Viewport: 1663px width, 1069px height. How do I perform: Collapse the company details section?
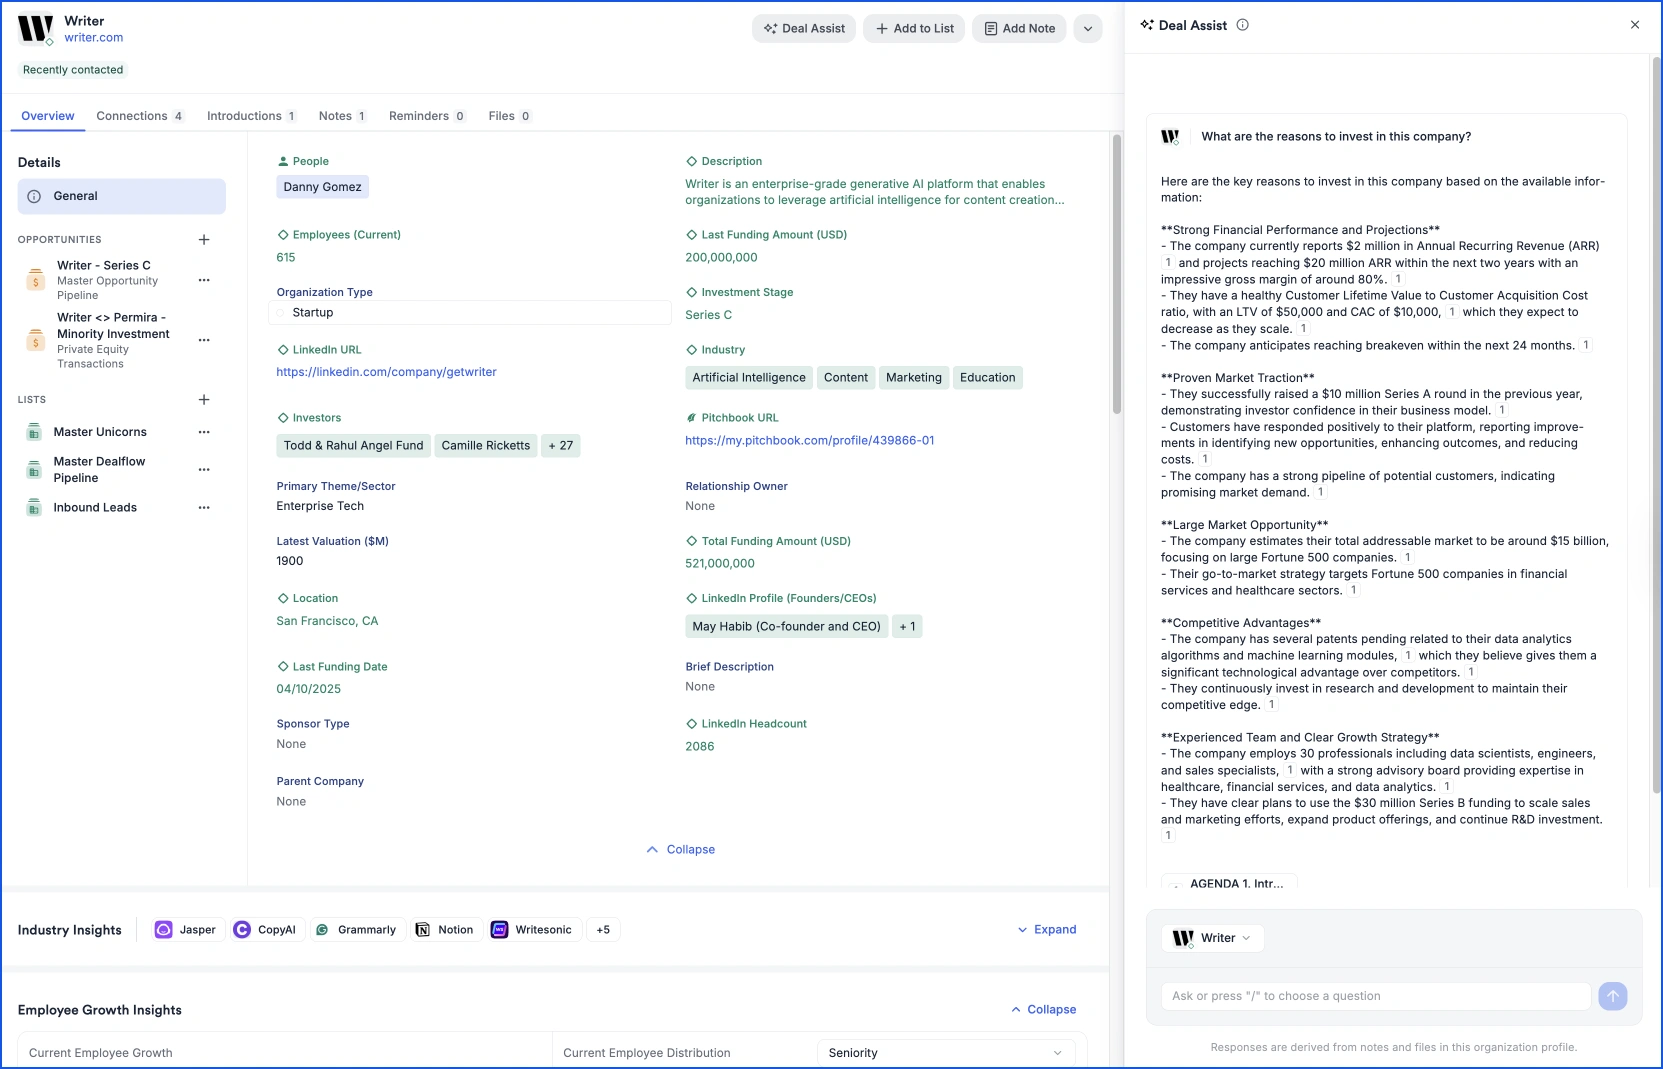pyautogui.click(x=680, y=849)
